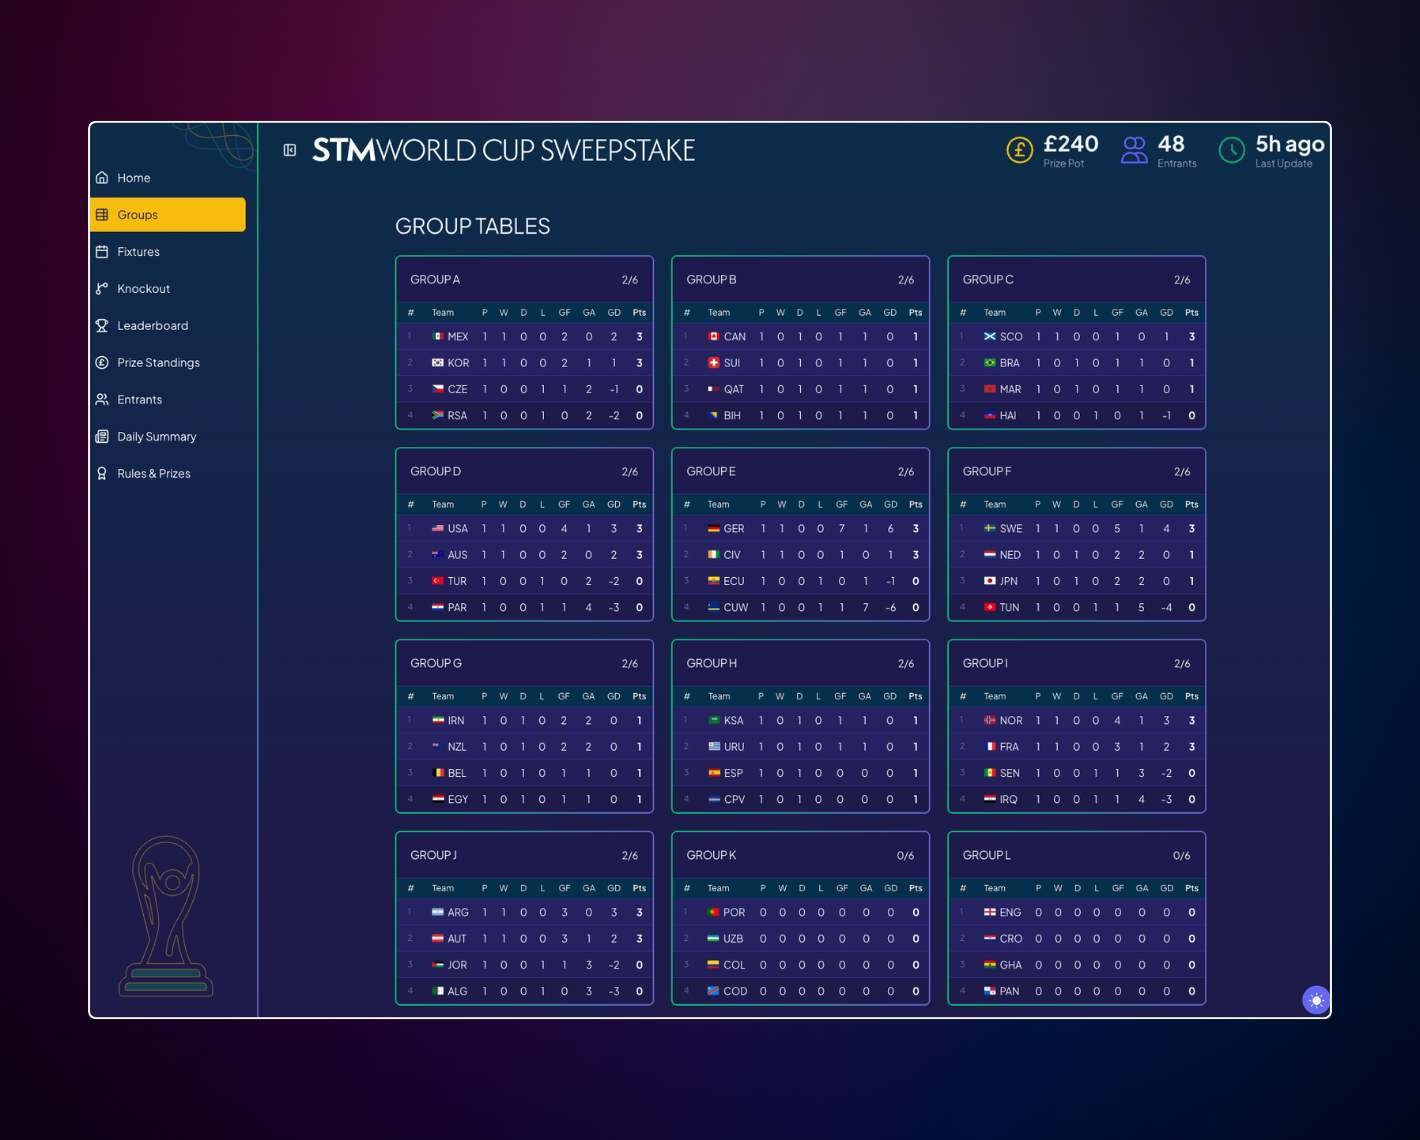Collapse the sidebar with the panel icon

(290, 150)
